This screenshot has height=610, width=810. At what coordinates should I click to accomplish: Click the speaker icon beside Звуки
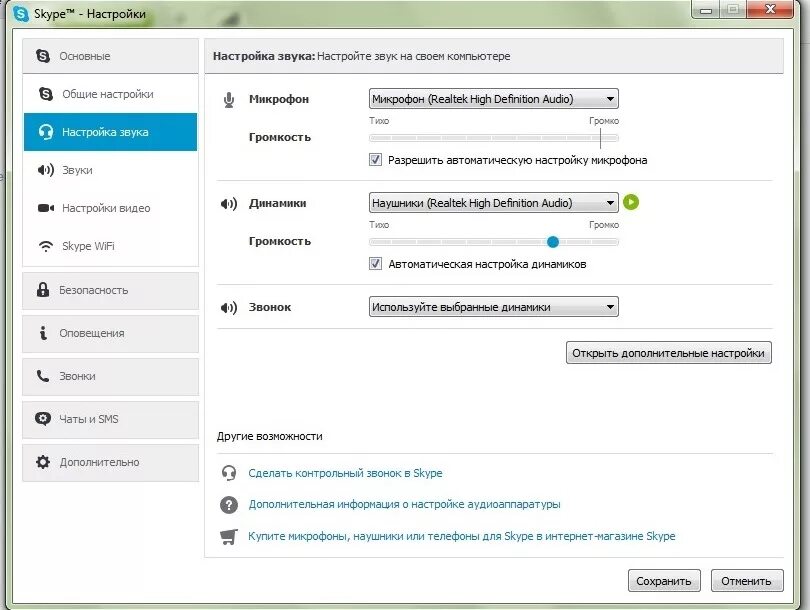click(x=46, y=170)
